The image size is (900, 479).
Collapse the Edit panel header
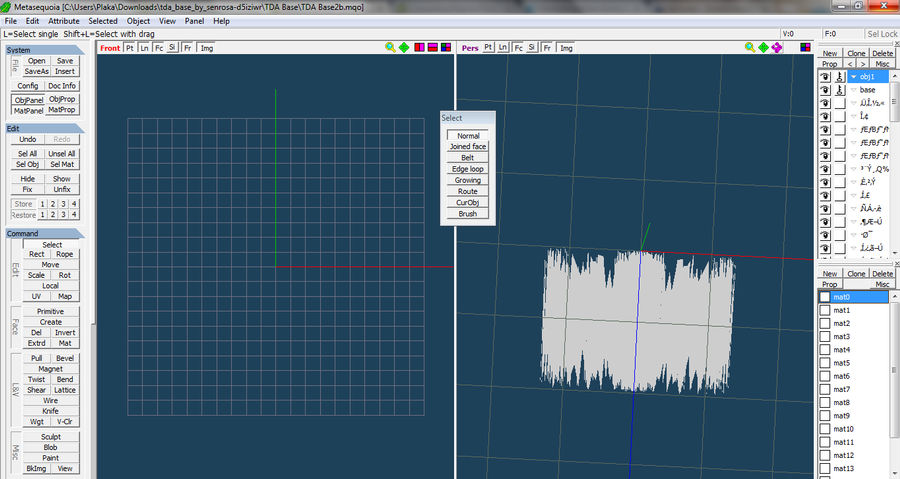(45, 128)
